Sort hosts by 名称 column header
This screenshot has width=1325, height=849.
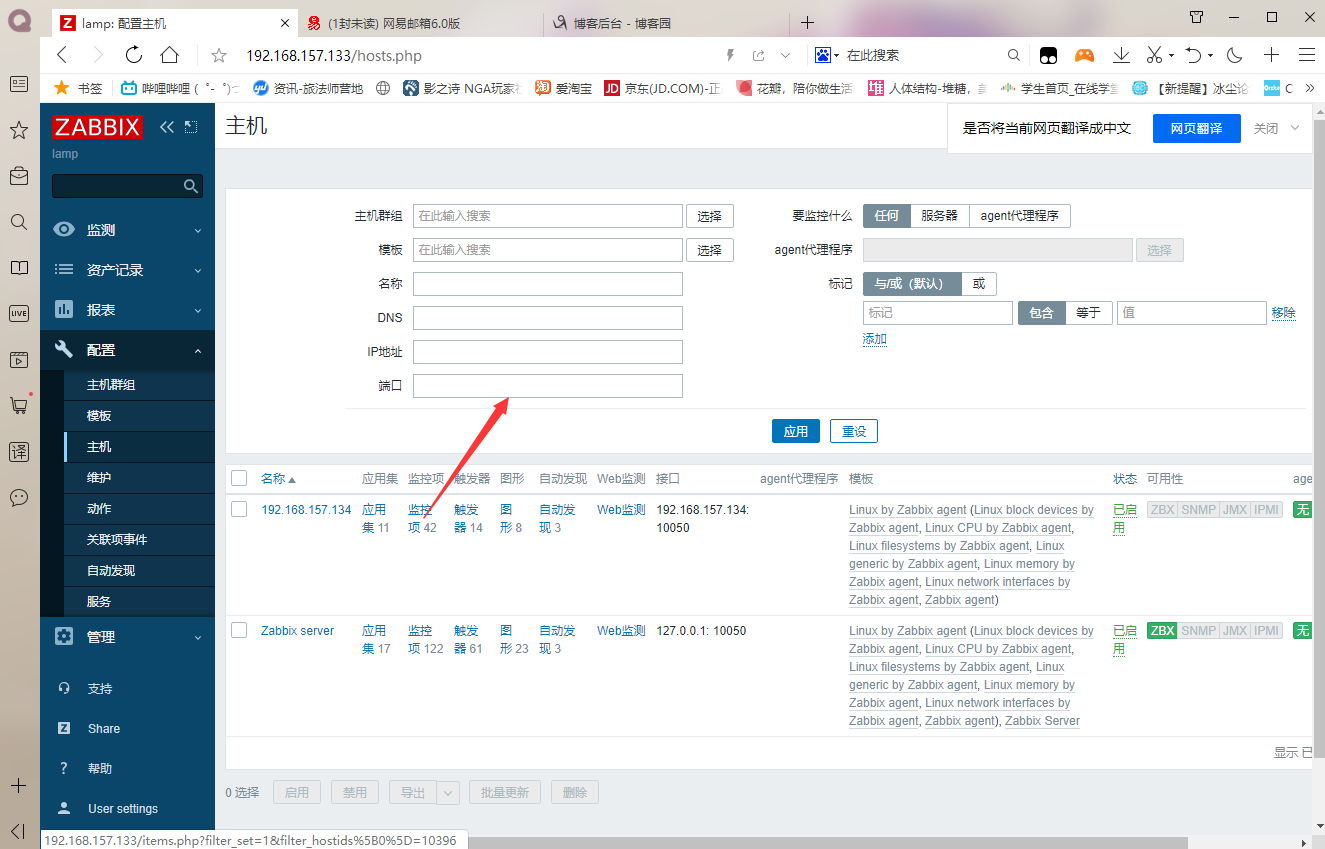278,479
